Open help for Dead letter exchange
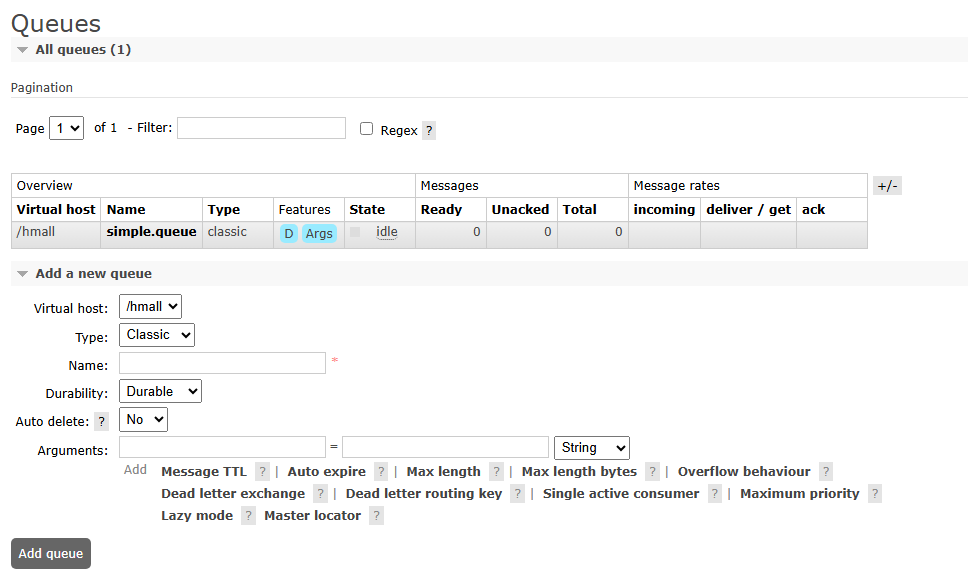968x578 pixels. coord(320,494)
